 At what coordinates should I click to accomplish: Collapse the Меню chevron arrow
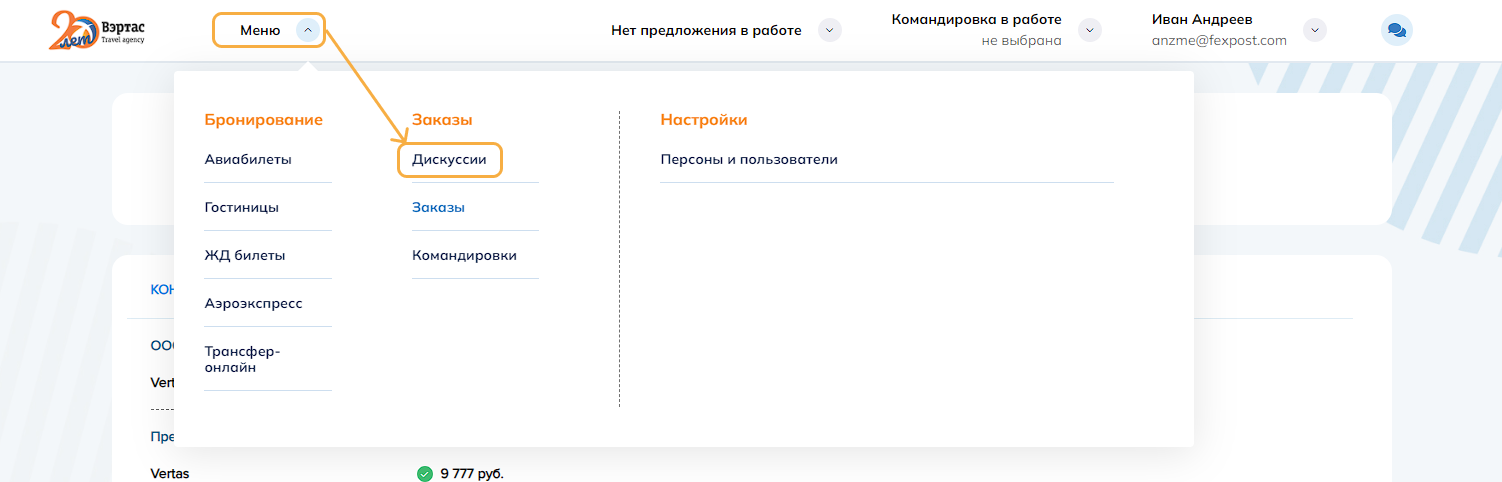tap(308, 31)
